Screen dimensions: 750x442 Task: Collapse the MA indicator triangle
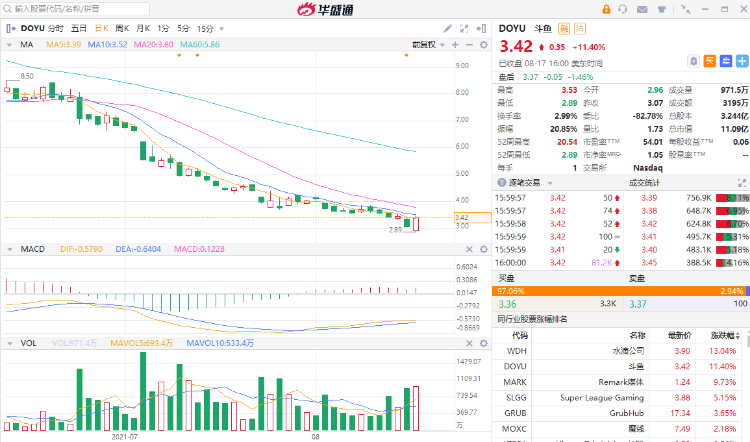pyautogui.click(x=9, y=45)
